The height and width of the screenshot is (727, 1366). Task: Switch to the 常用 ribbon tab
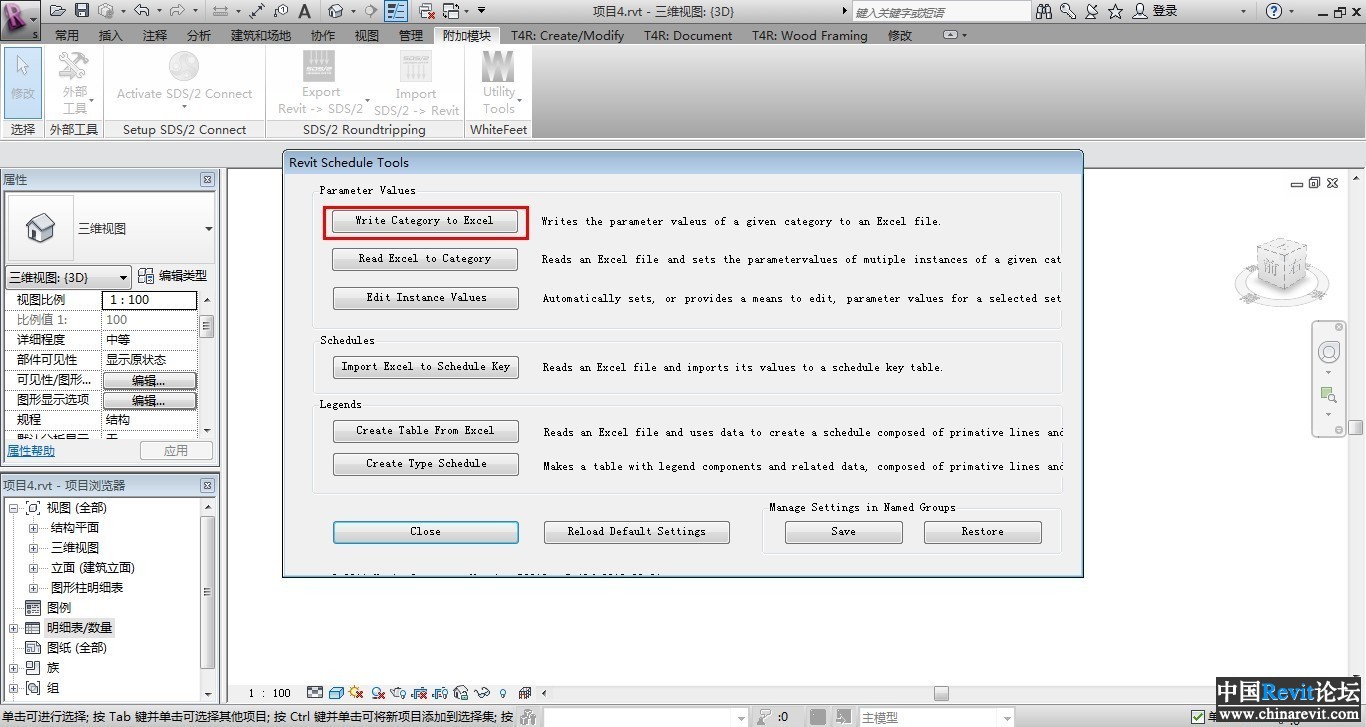pyautogui.click(x=67, y=35)
